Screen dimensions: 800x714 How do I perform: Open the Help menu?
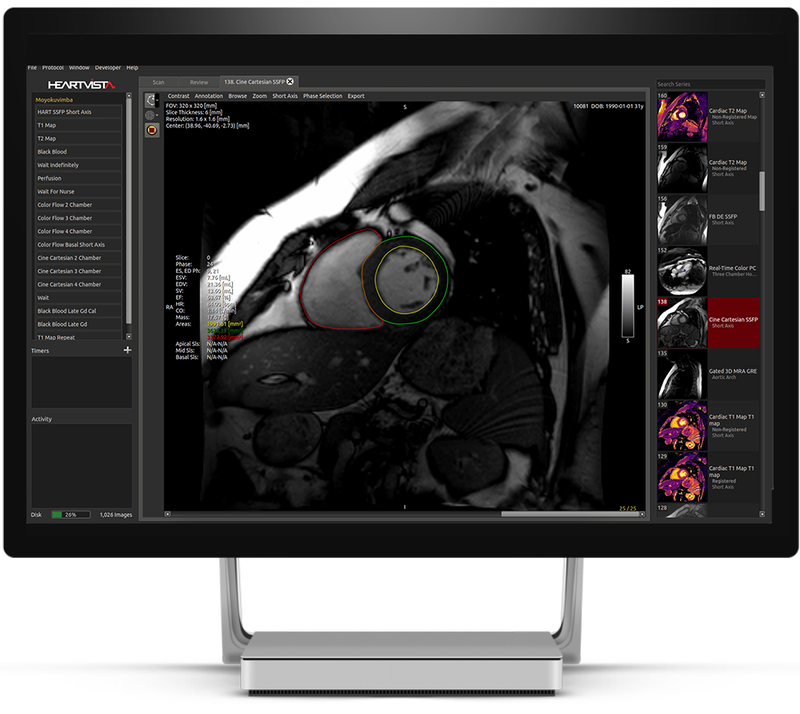(x=132, y=67)
